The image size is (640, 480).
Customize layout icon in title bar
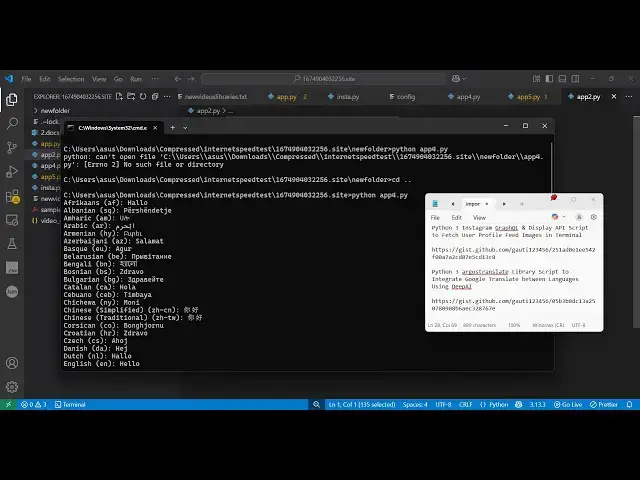pyautogui.click(x=536, y=79)
